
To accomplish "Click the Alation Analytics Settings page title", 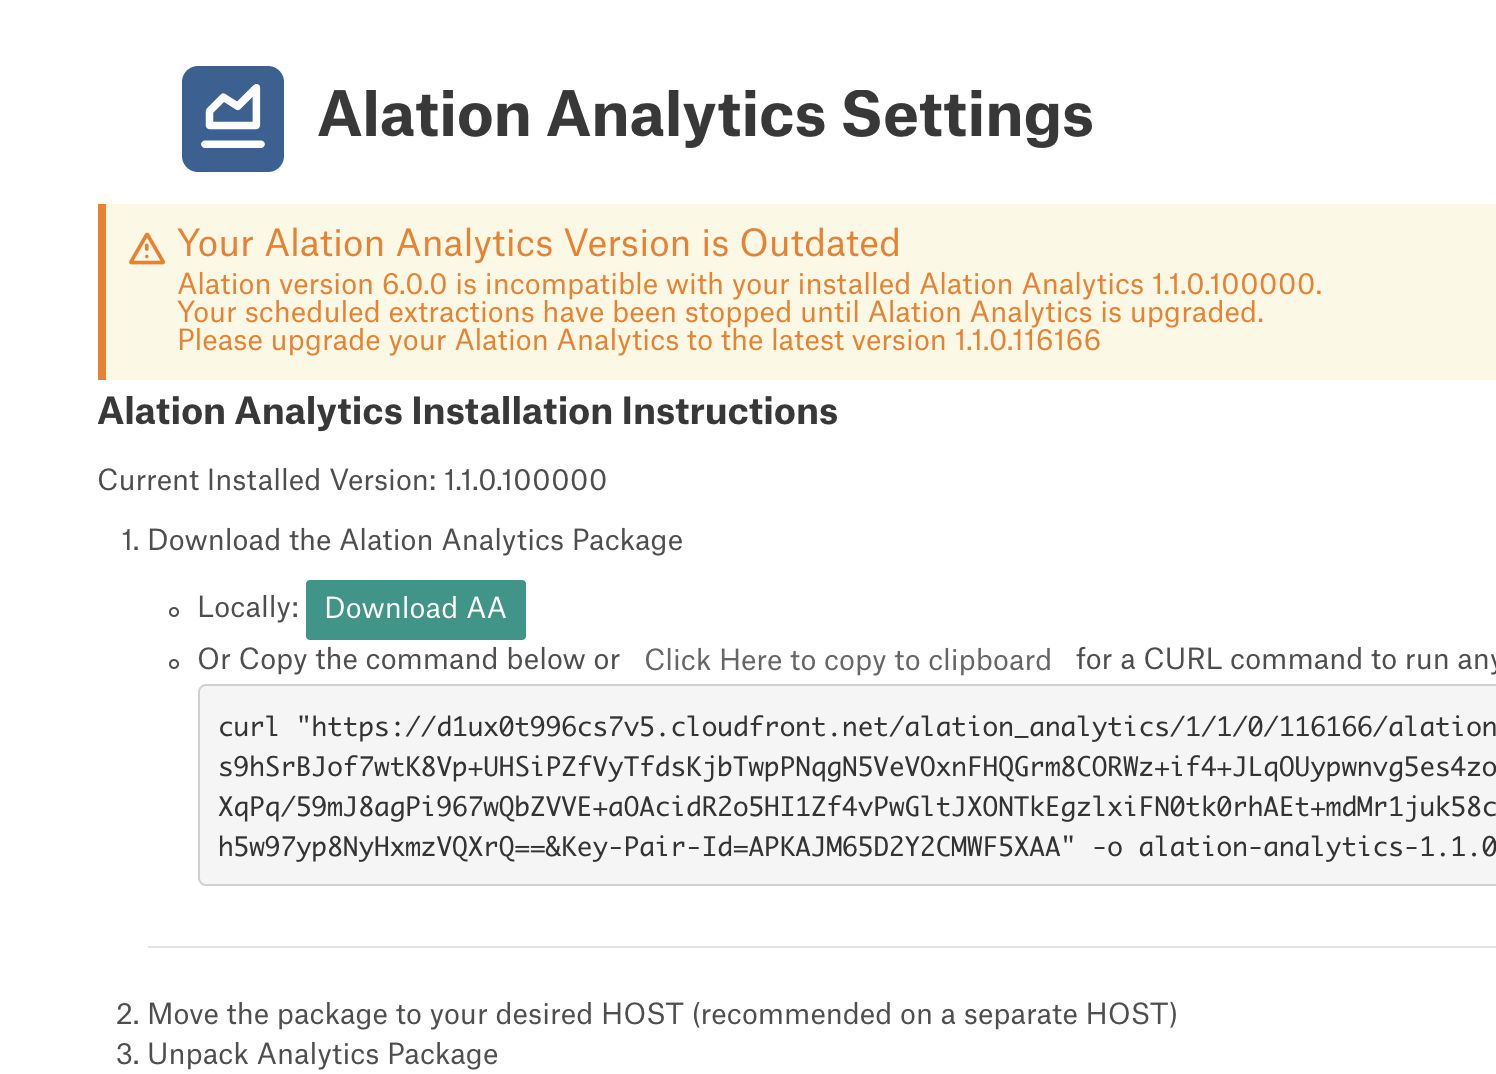I will tap(705, 114).
